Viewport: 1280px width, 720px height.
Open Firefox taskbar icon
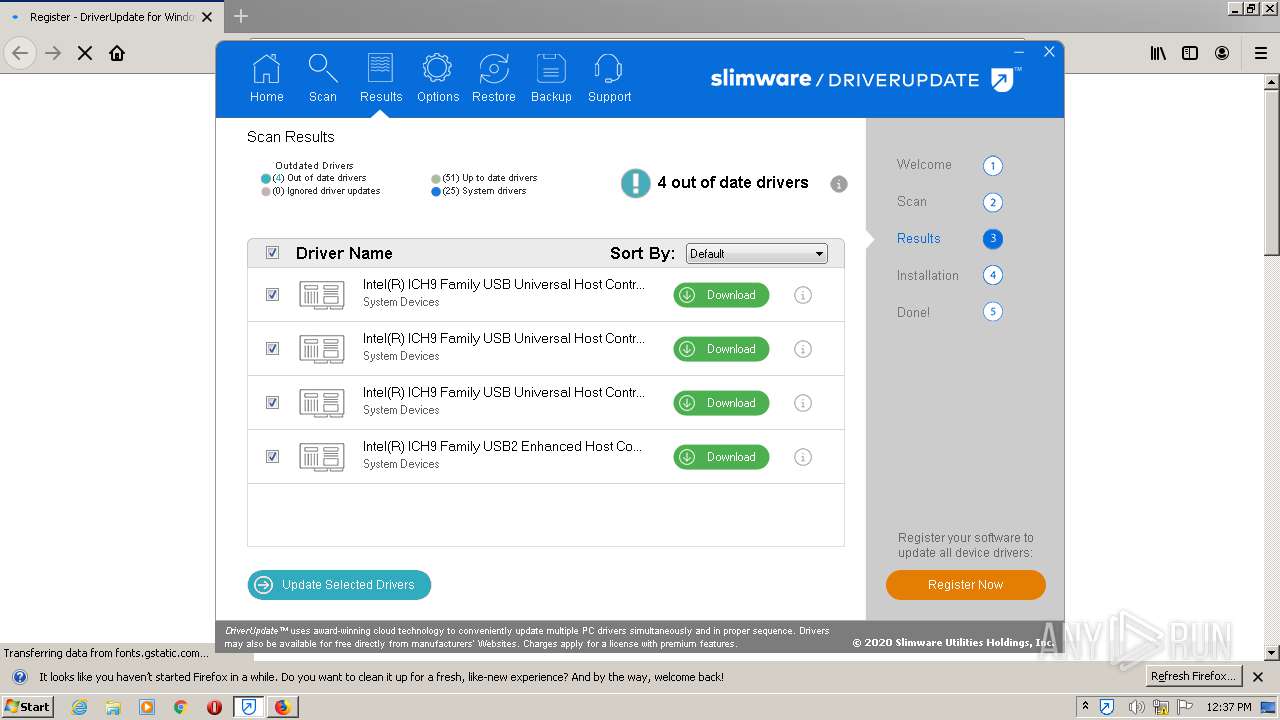point(282,707)
